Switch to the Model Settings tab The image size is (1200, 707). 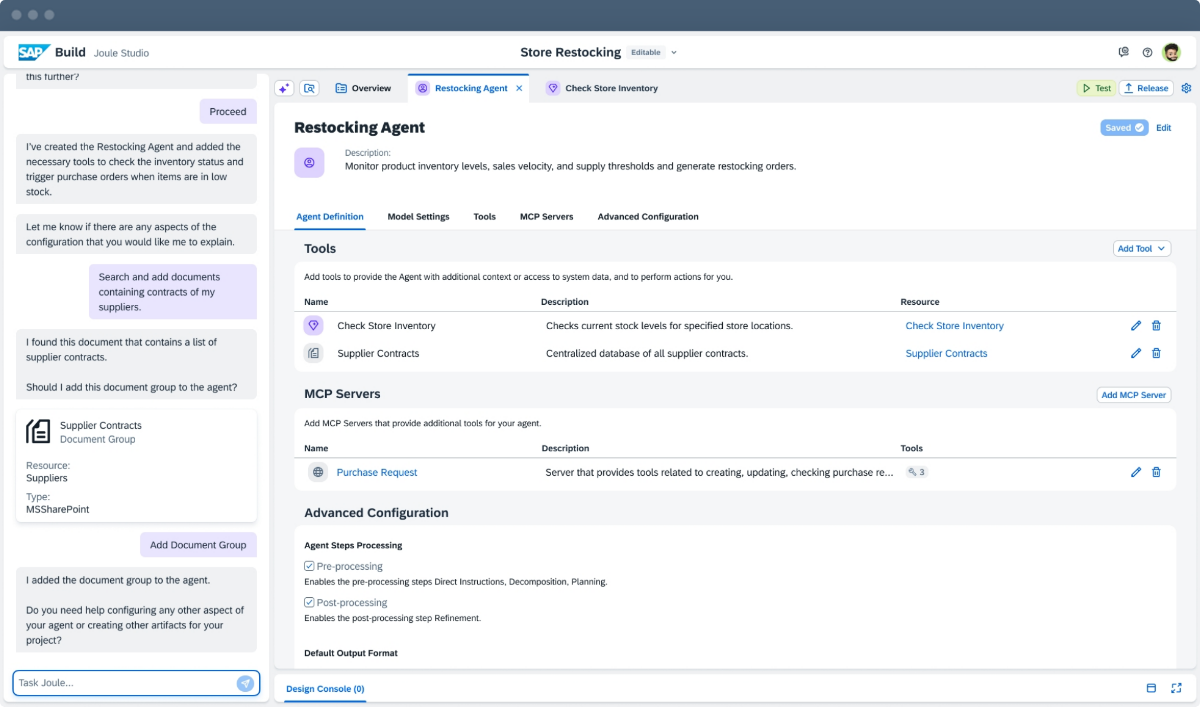coord(418,217)
